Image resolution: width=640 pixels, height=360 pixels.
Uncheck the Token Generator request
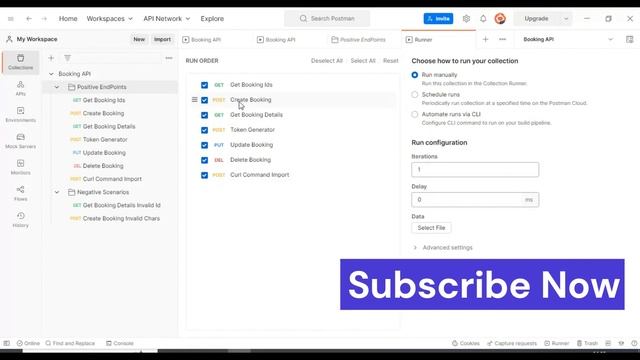pyautogui.click(x=204, y=130)
